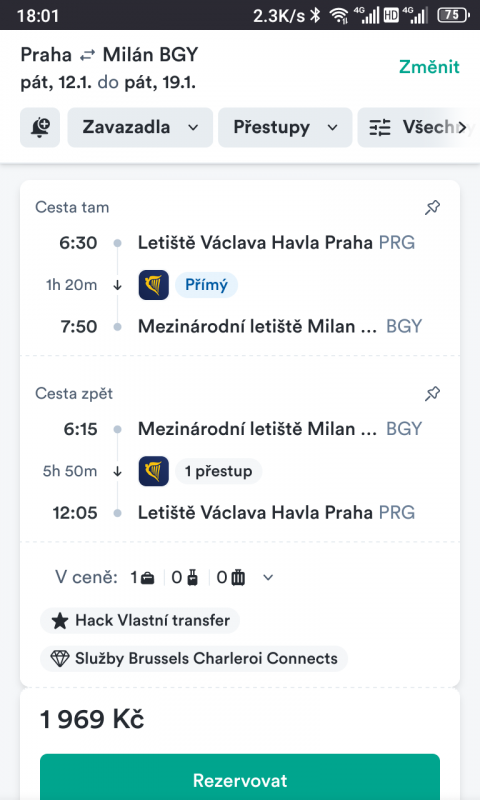
Task: Open the Zavazadla baggage dropdown
Action: coord(140,127)
